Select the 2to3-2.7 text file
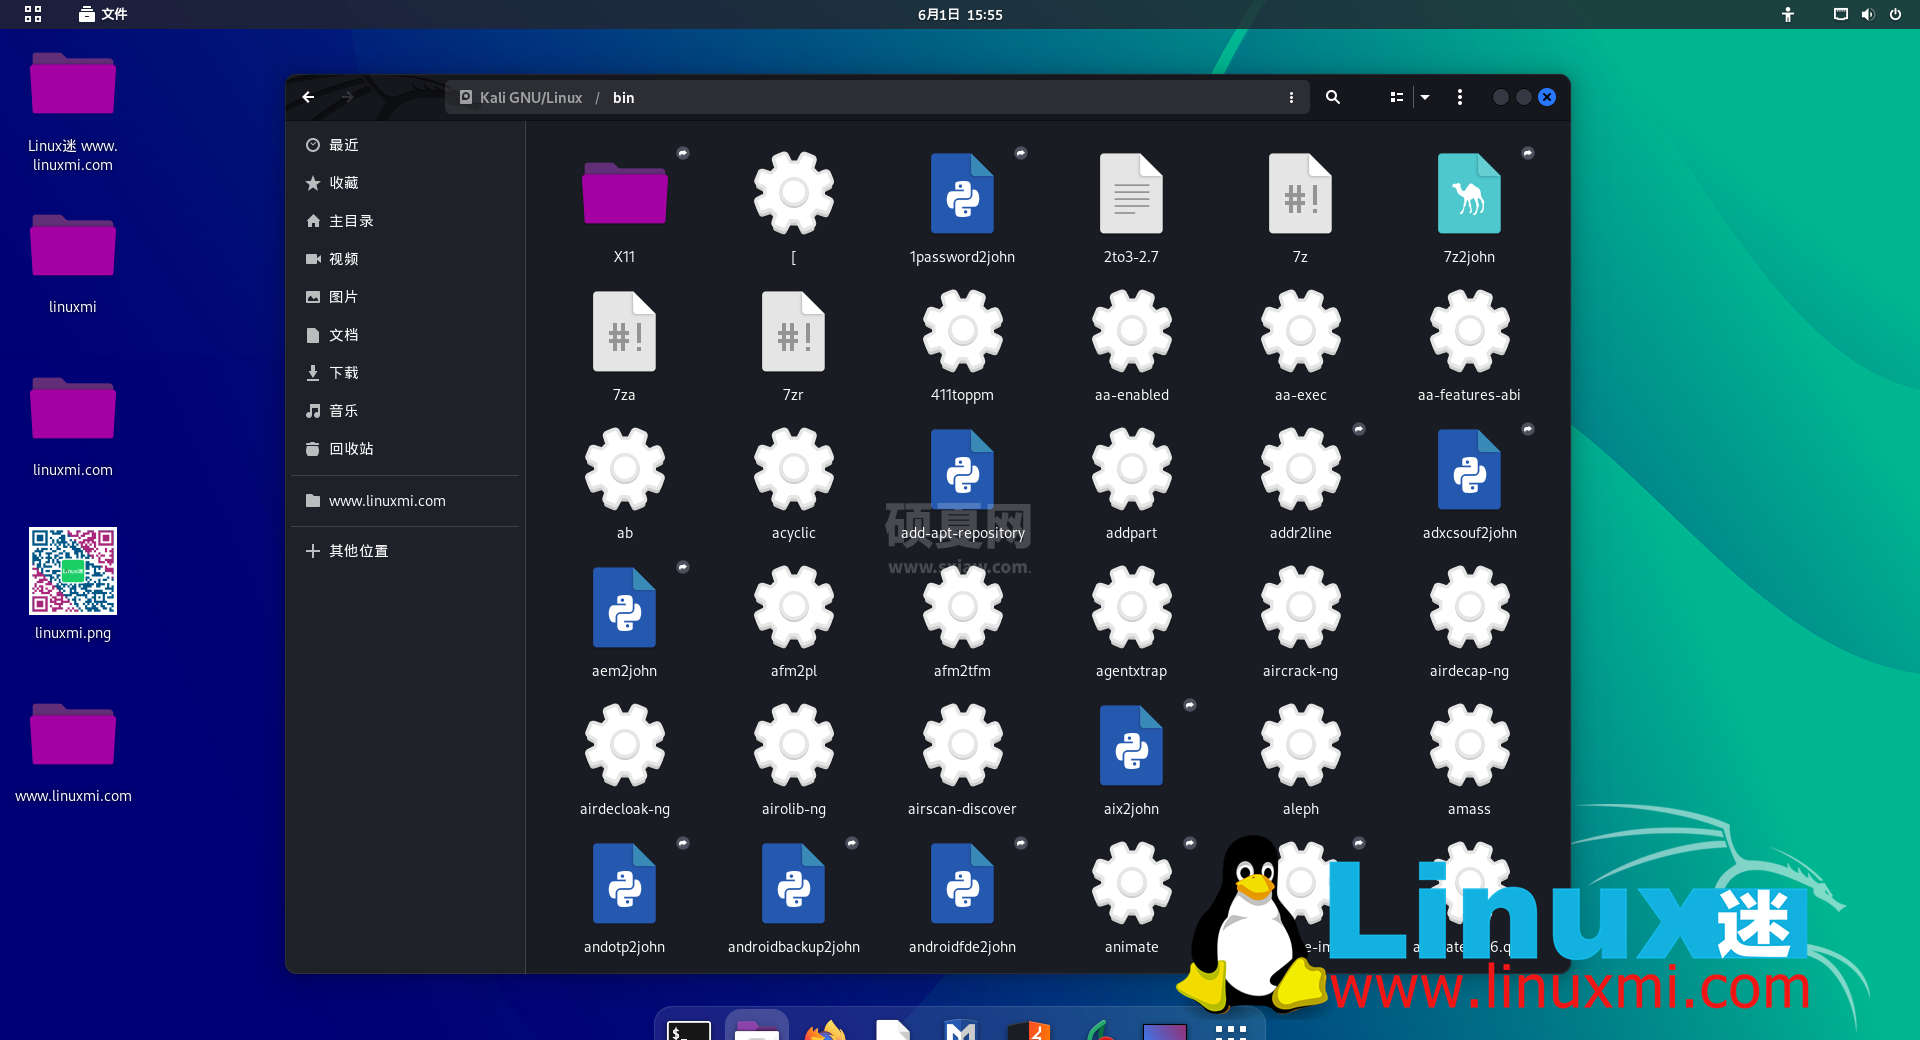This screenshot has width=1920, height=1040. tap(1131, 207)
